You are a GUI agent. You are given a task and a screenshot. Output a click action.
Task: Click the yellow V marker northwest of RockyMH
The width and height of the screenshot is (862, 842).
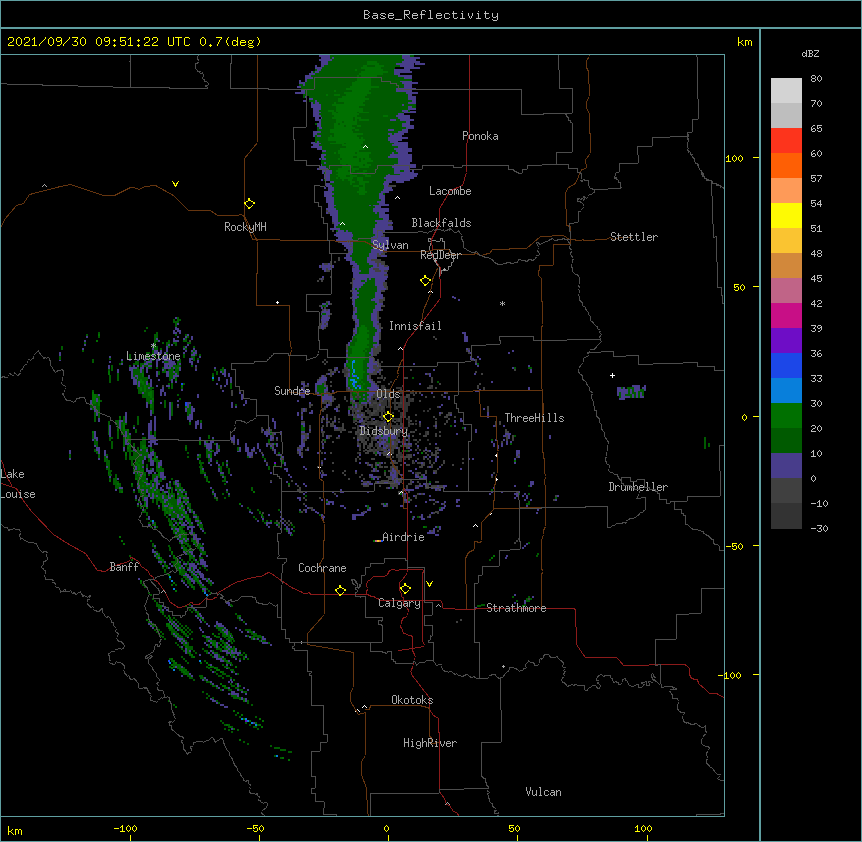pos(175,184)
